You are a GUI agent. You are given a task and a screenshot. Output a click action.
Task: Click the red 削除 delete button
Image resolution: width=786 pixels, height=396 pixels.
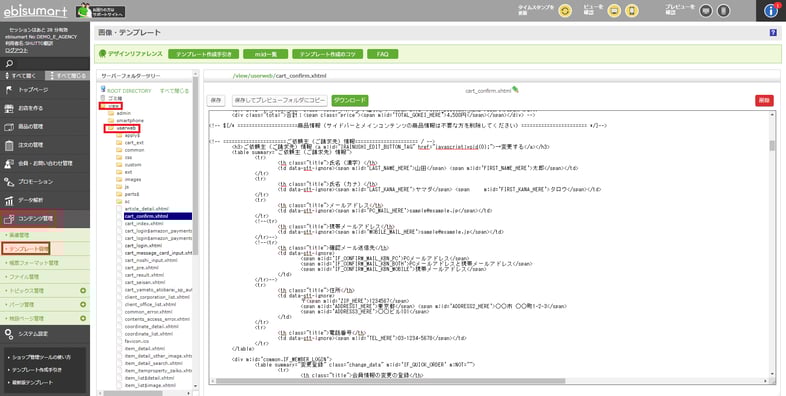pyautogui.click(x=764, y=101)
